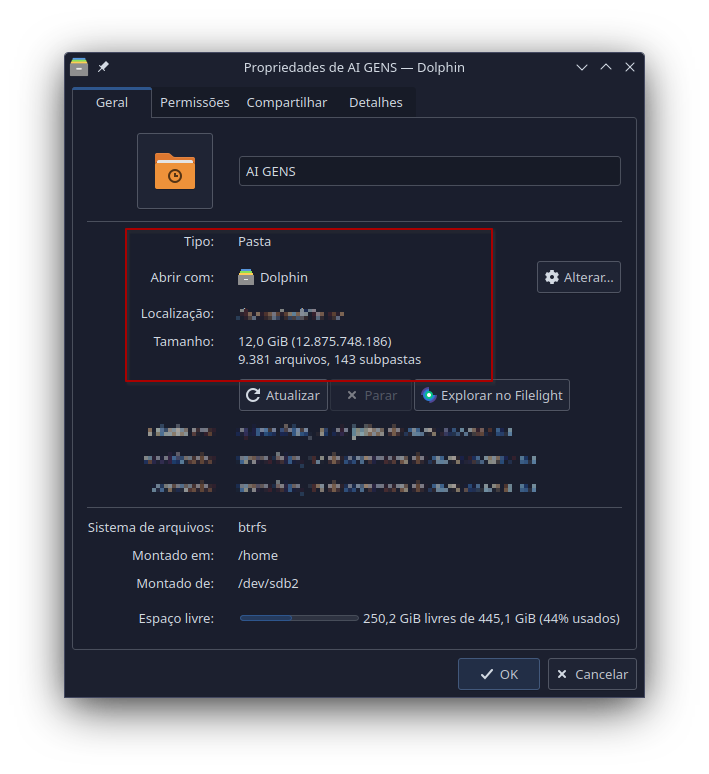Click the 'Espaço livre:' label

click(176, 619)
